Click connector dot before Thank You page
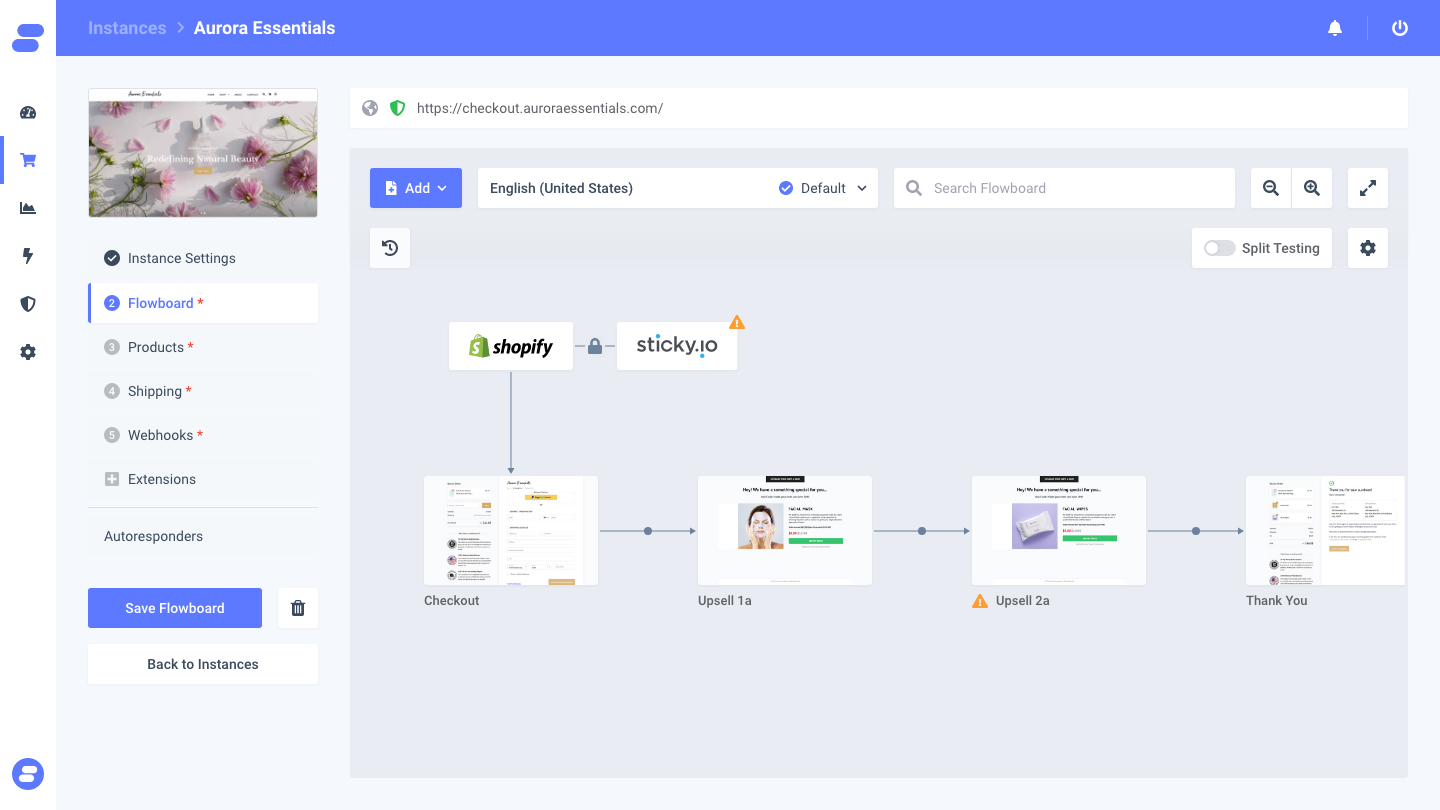1440x810 pixels. tap(1196, 531)
